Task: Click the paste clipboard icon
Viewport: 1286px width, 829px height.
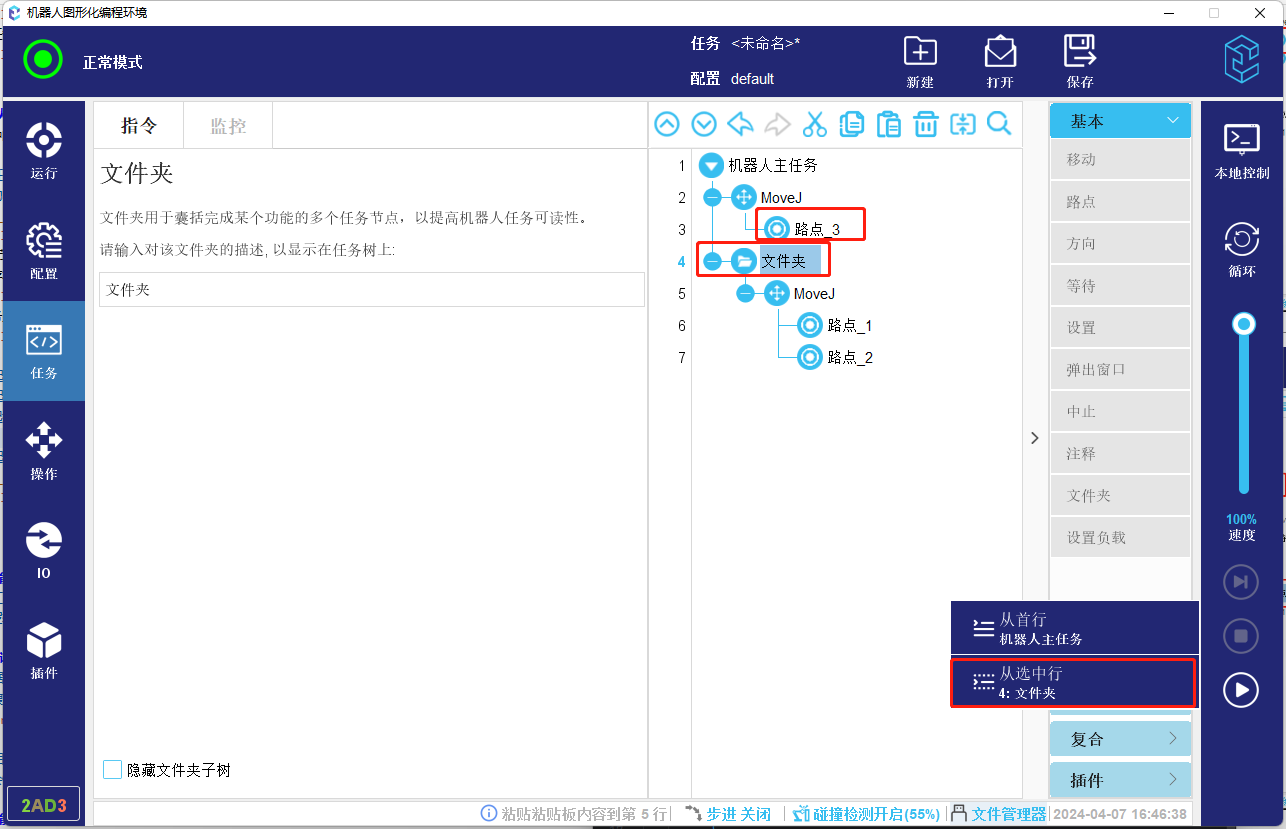Action: 888,124
